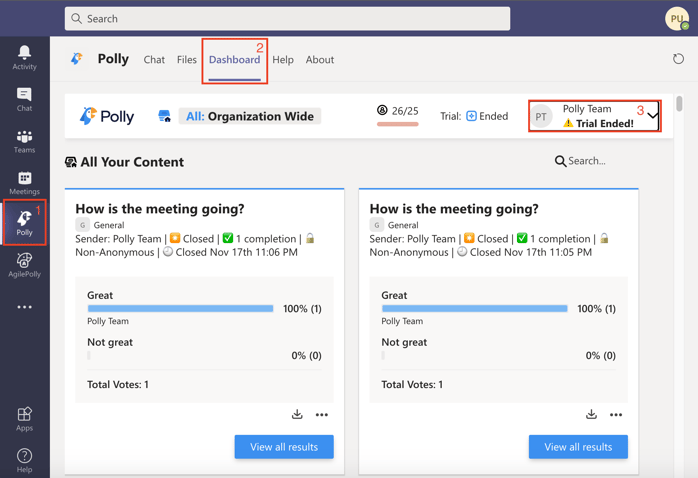Click the 26/25 usage progress bar
Screen dimensions: 698x478
click(x=398, y=124)
